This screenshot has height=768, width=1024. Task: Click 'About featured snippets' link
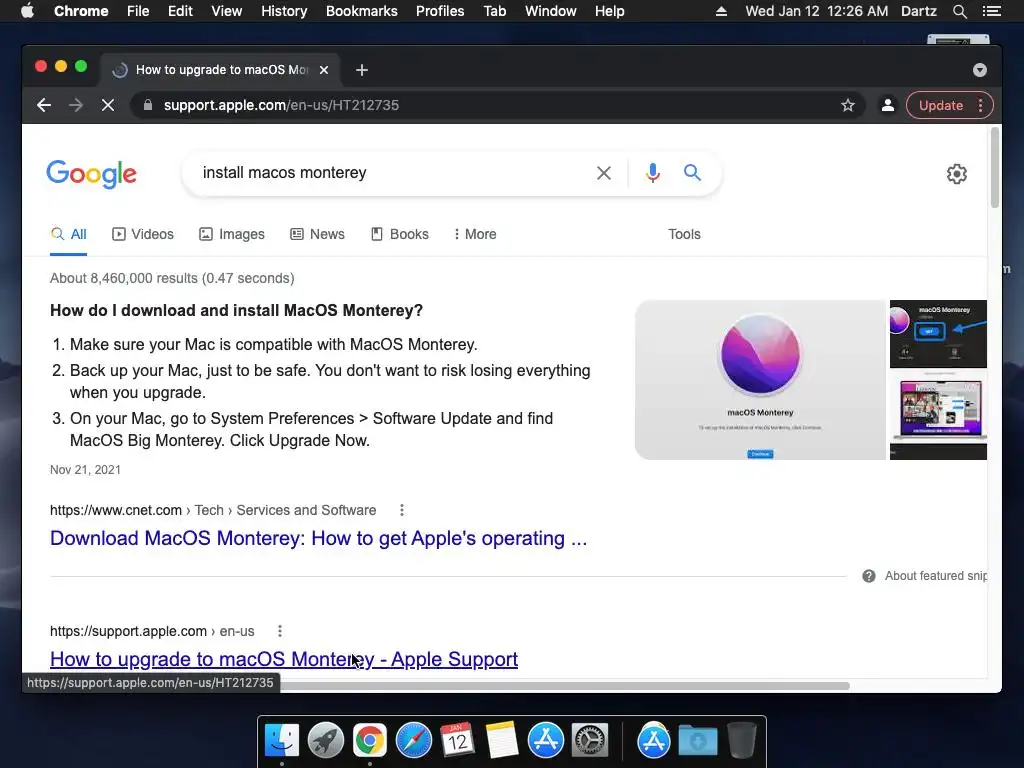tap(936, 576)
